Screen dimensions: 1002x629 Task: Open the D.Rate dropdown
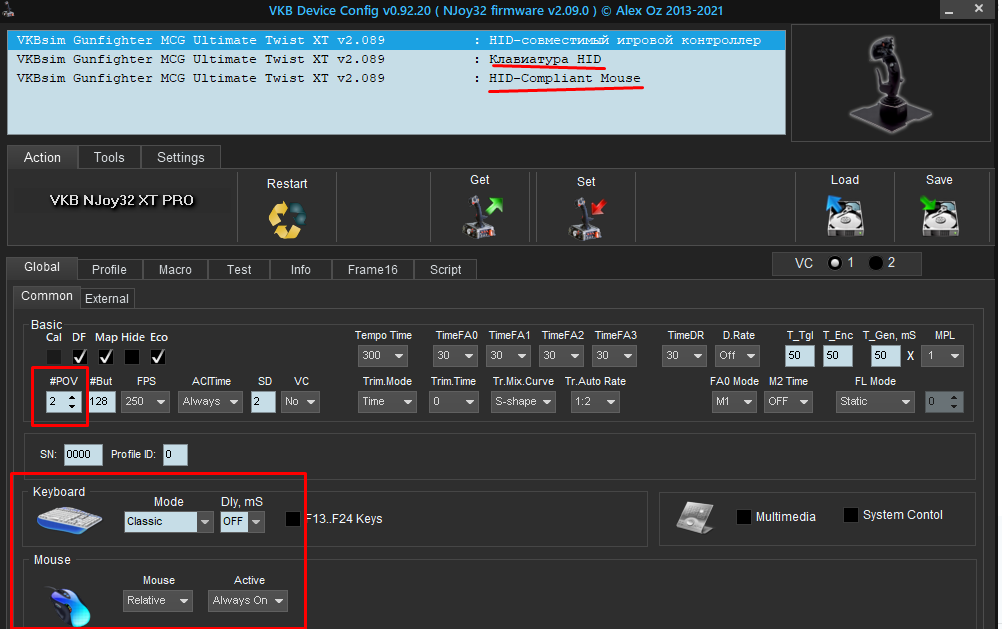(737, 355)
